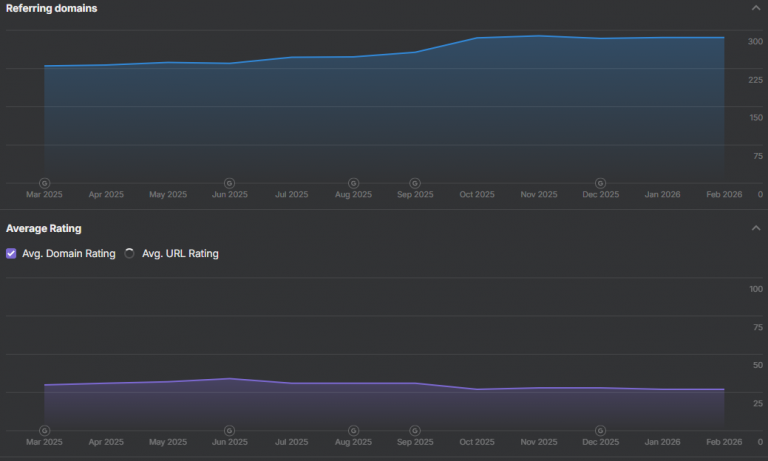Viewport: 768px width, 461px height.
Task: Click the 300 value on Referring domains axis
Action: pos(755,42)
